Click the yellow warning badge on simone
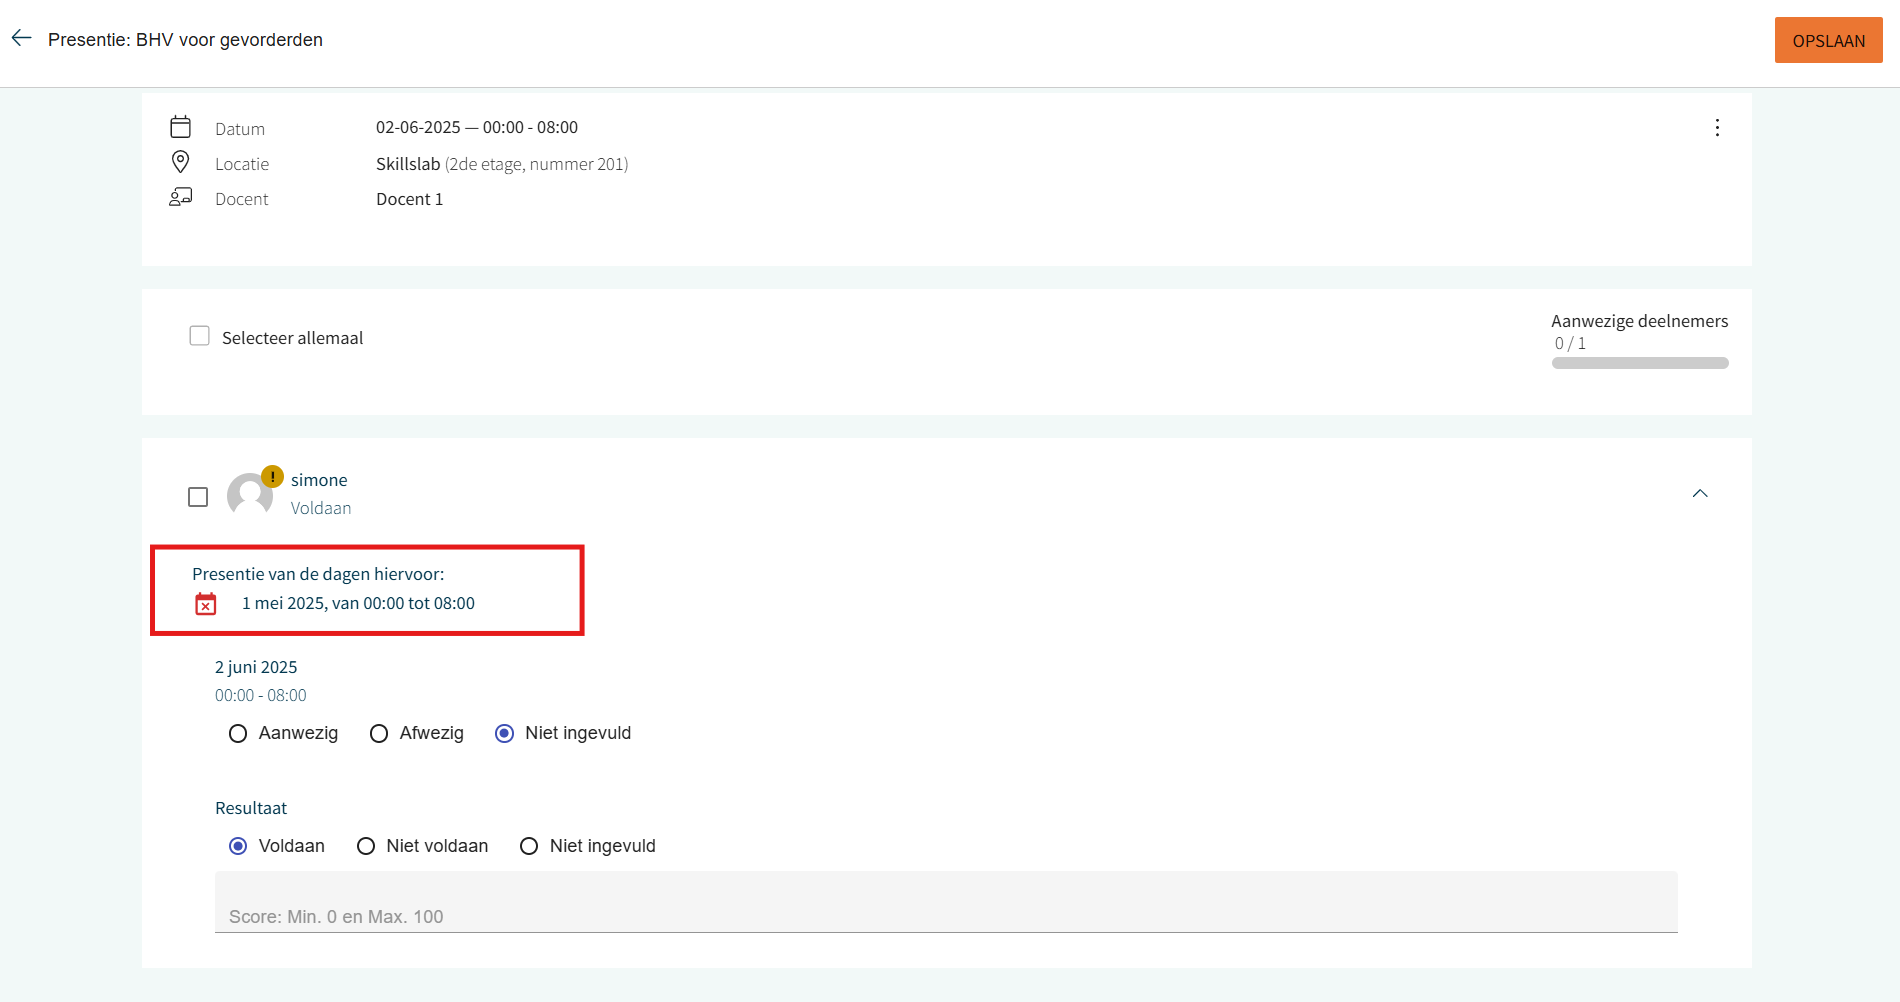This screenshot has height=1002, width=1900. pyautogui.click(x=272, y=477)
